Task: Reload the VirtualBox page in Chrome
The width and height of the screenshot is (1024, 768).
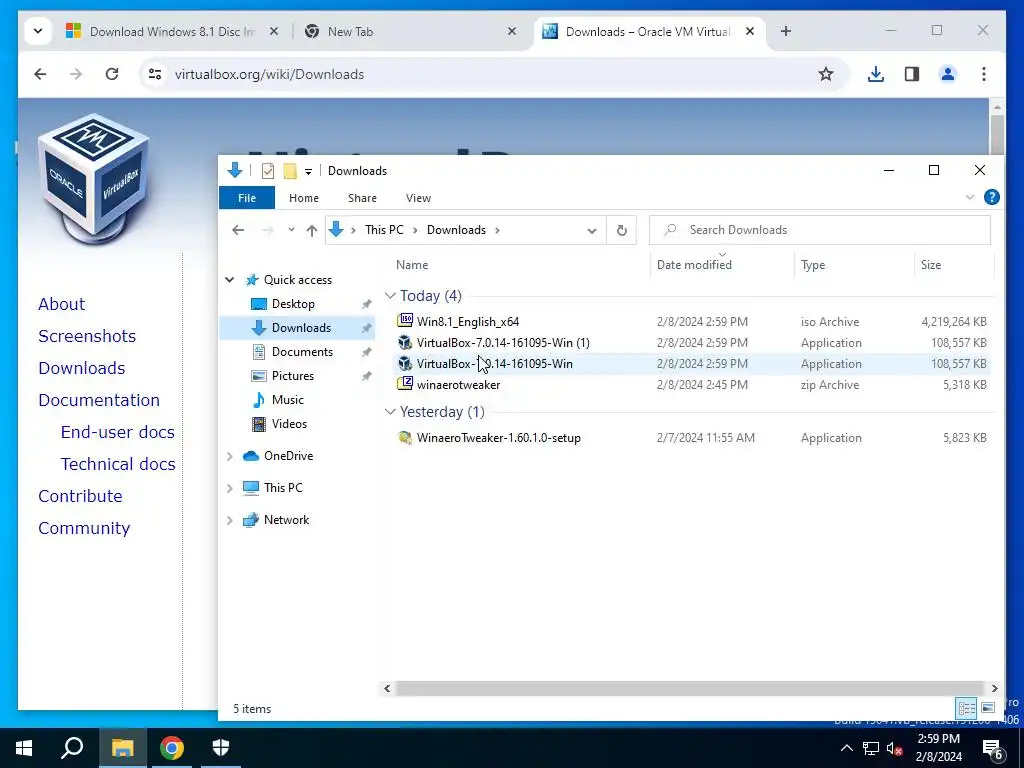Action: 112,74
